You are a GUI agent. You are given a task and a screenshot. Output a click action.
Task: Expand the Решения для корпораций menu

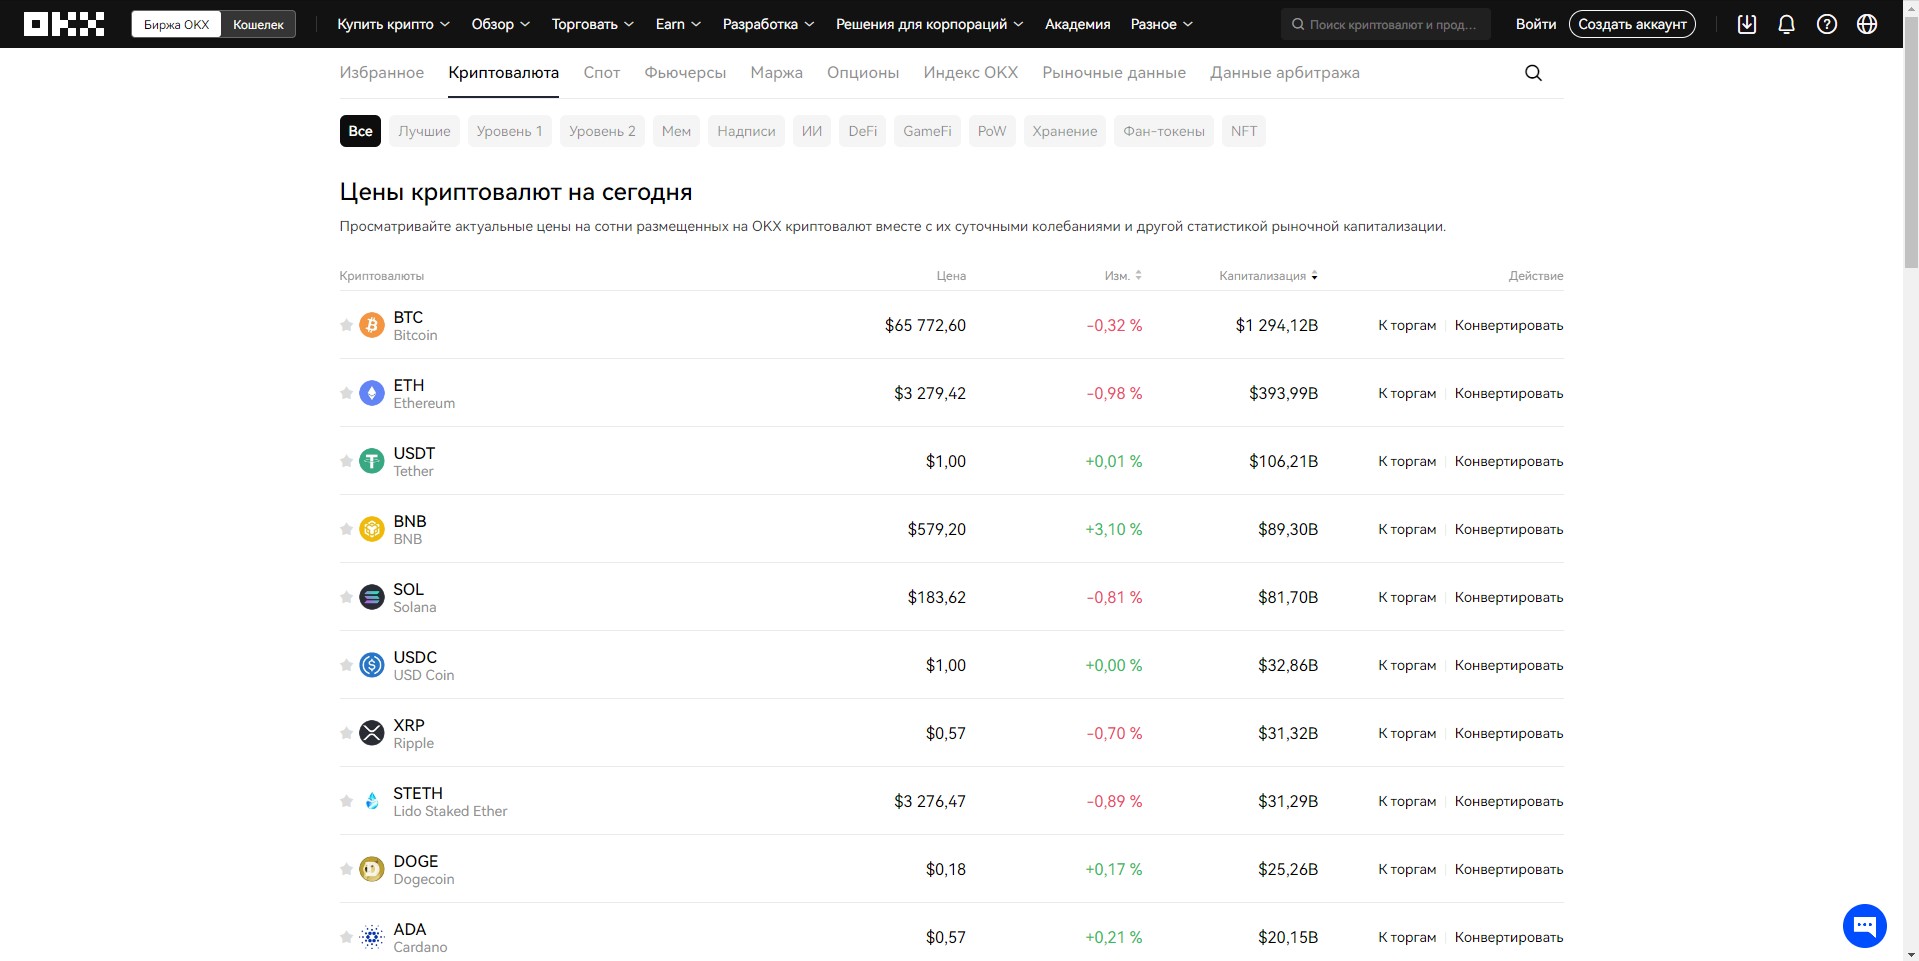[929, 24]
